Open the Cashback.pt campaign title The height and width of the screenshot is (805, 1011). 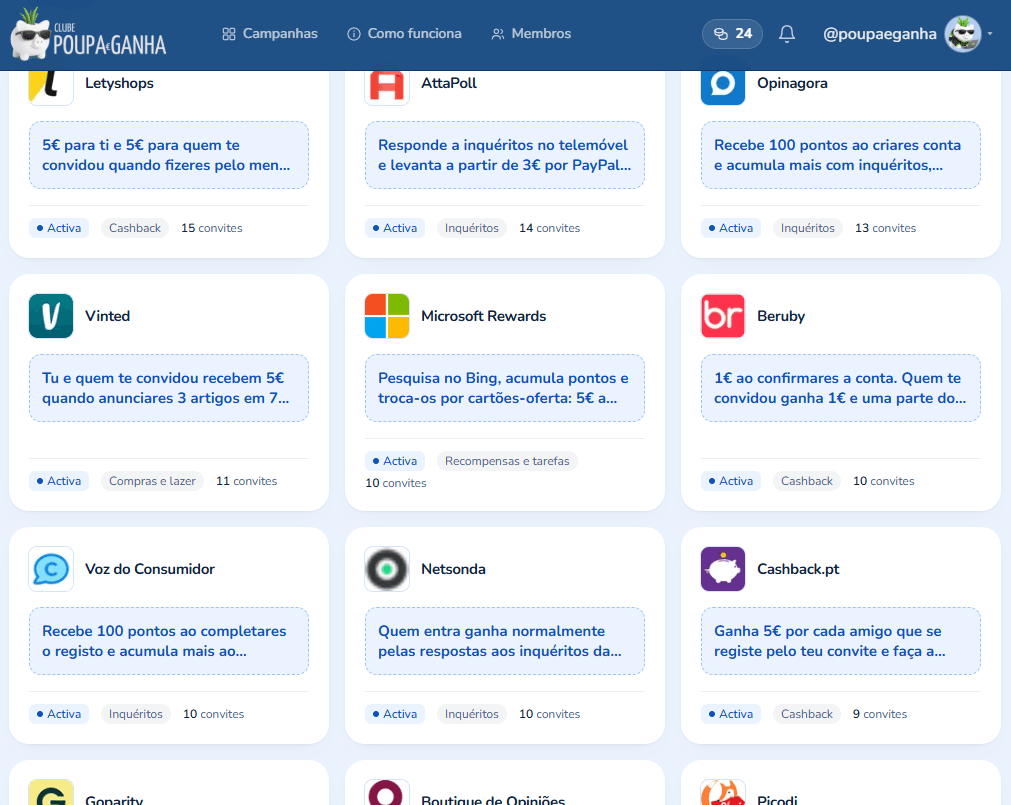point(798,569)
